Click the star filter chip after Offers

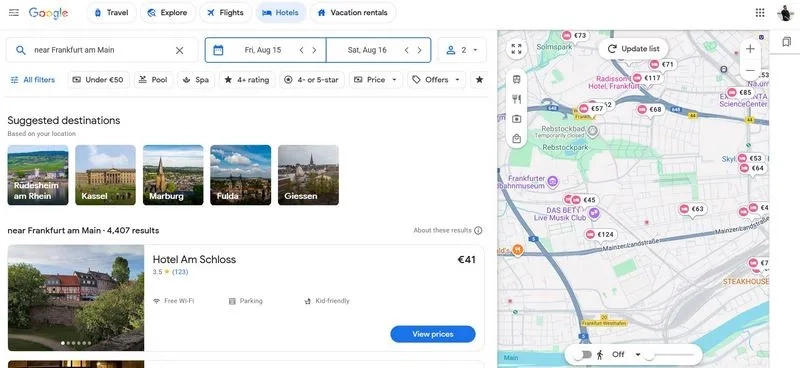point(479,80)
